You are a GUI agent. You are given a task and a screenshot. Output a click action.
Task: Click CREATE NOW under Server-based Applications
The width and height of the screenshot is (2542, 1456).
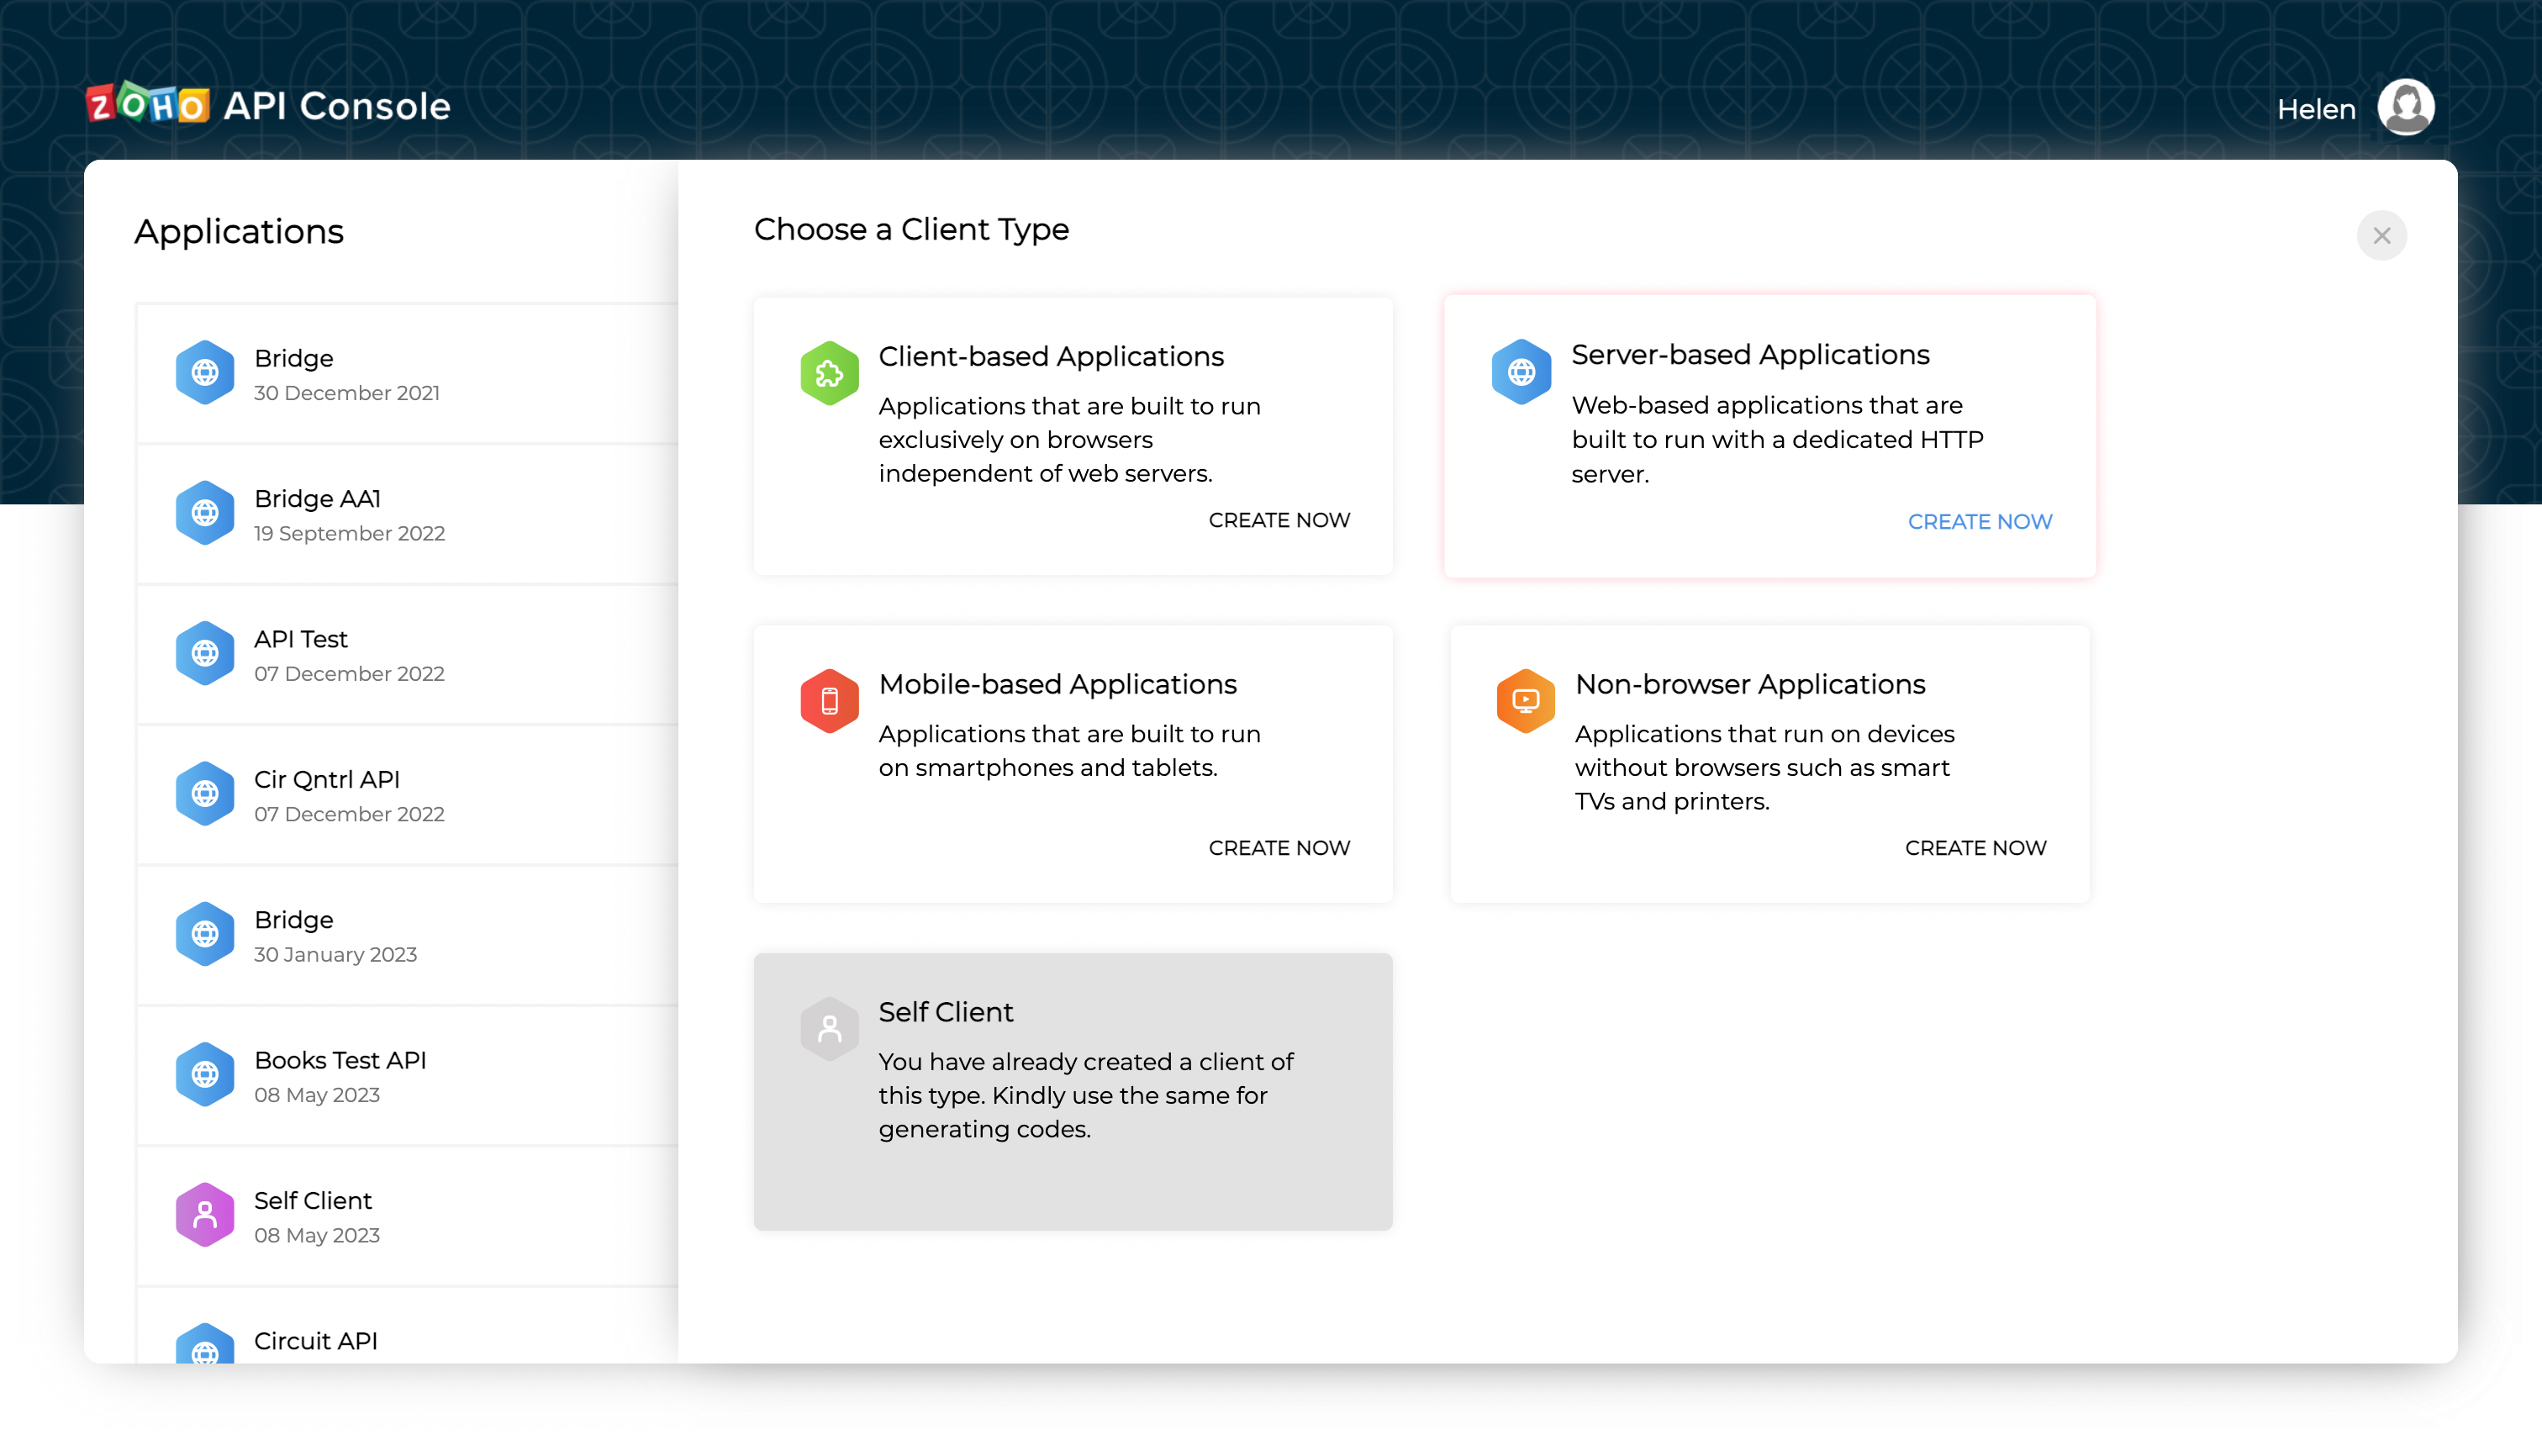pyautogui.click(x=1979, y=522)
